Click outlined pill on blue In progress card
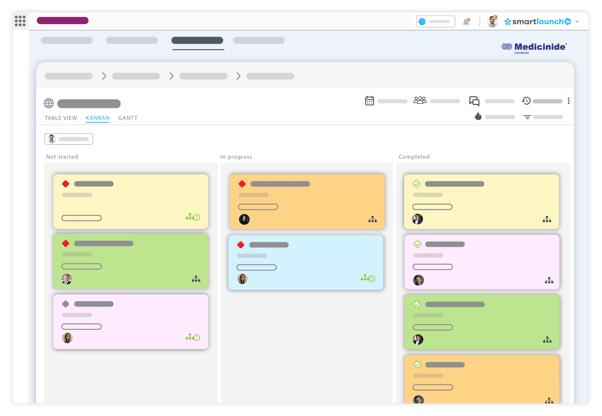This screenshot has width=602, height=416. coord(256,267)
